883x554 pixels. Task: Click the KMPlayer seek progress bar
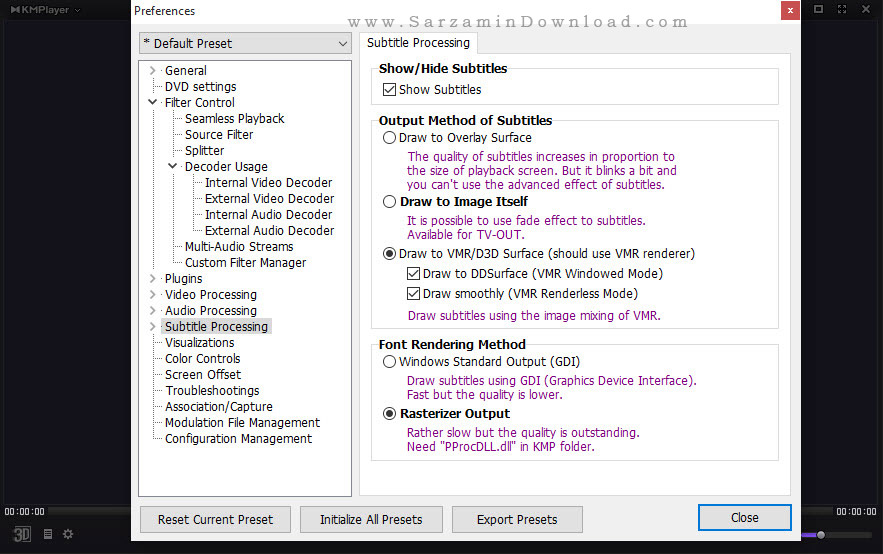click(x=90, y=511)
